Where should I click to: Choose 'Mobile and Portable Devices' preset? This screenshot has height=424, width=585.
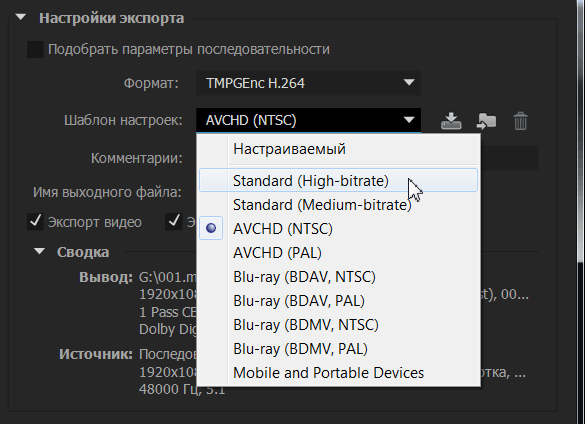338,372
